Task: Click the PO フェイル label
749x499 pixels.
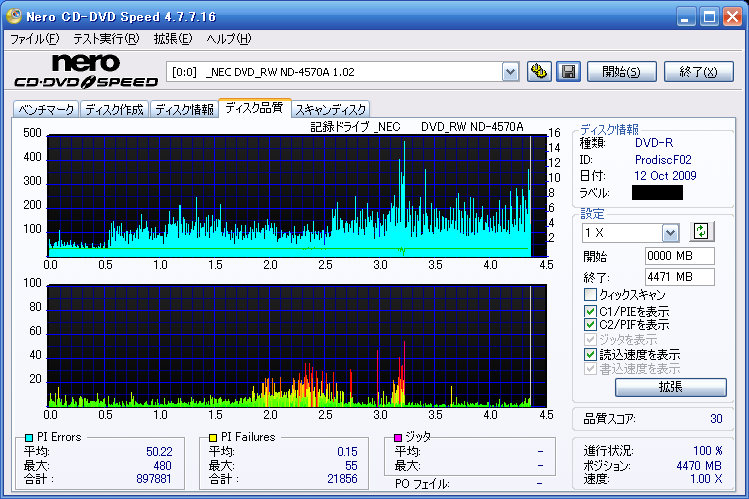Action: point(422,484)
